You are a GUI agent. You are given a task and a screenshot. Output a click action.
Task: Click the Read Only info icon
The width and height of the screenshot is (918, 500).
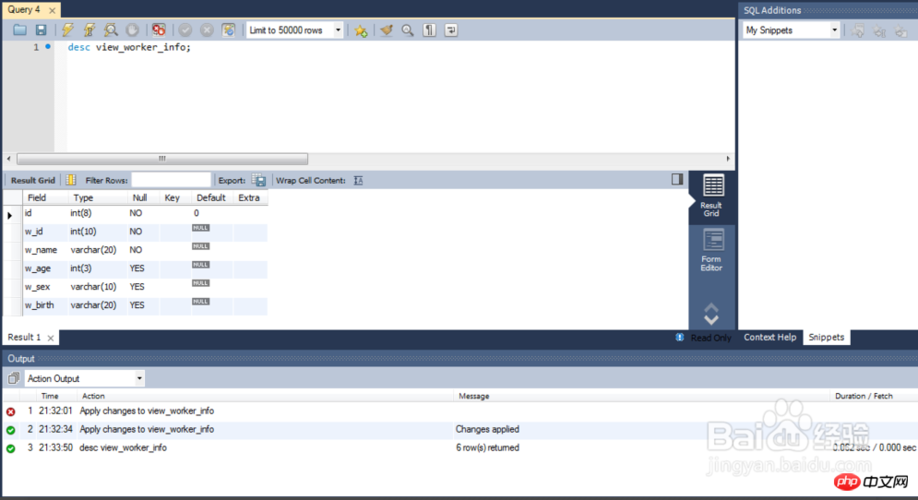[680, 337]
